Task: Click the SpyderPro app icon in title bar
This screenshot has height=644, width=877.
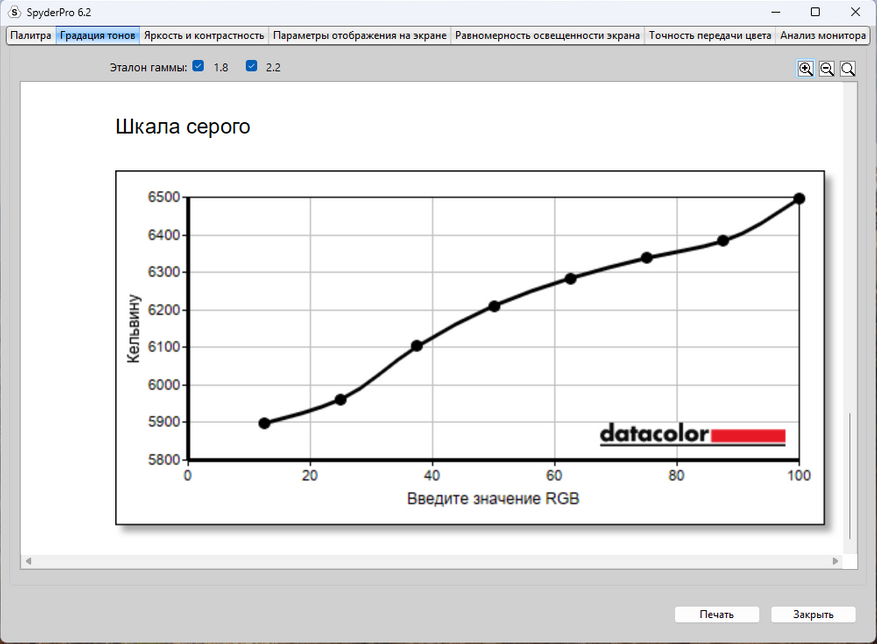Action: click(14, 12)
